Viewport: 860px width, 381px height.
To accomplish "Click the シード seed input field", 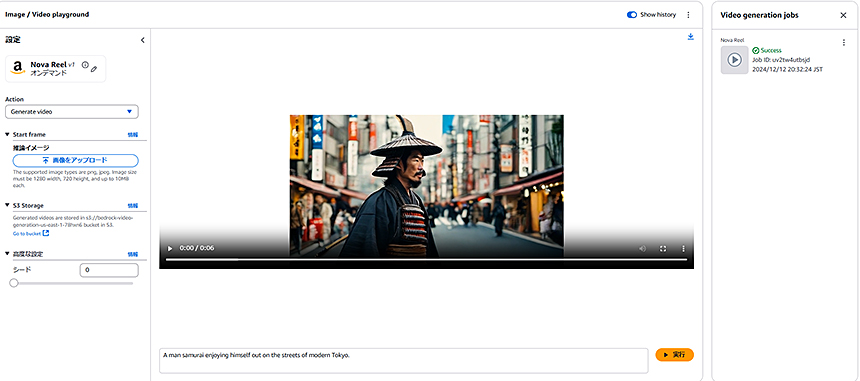I will 109,270.
